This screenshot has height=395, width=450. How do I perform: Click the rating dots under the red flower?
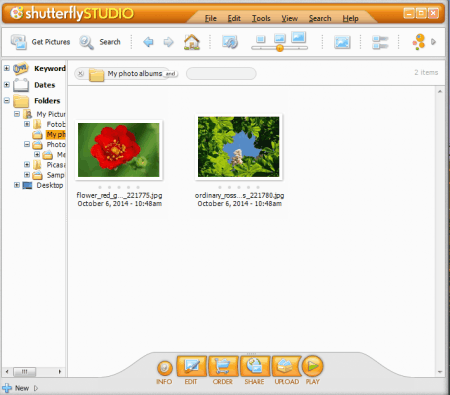tap(119, 187)
